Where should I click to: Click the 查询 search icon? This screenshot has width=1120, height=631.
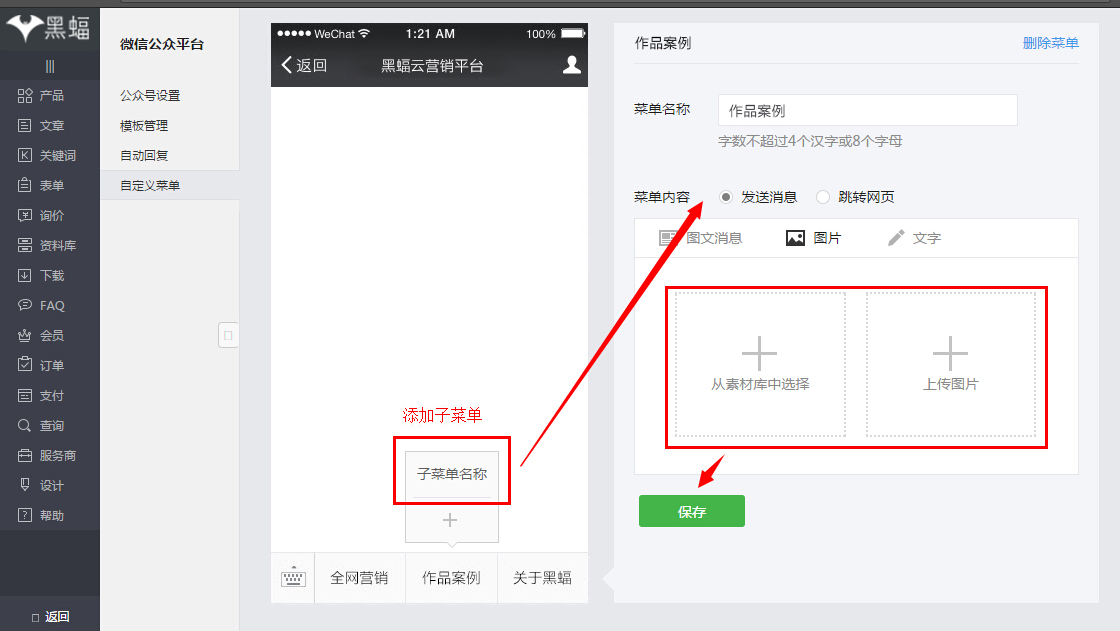coord(26,426)
